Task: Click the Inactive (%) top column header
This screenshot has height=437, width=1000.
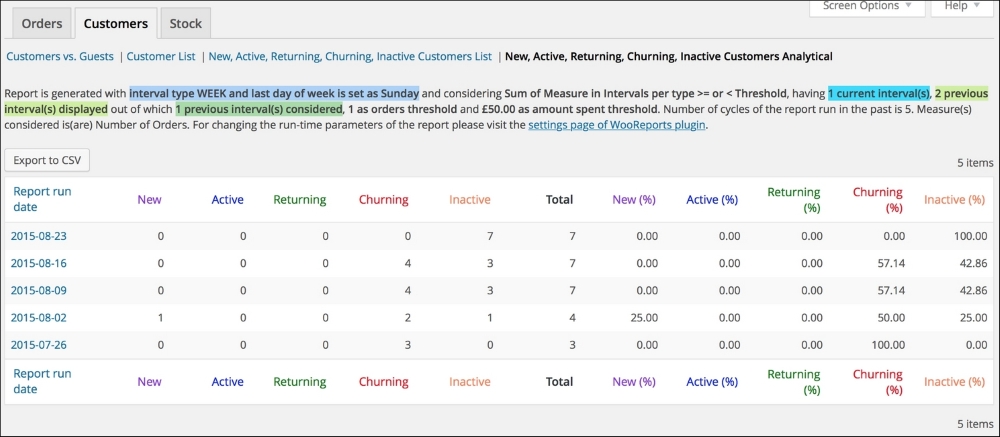Action: (954, 200)
